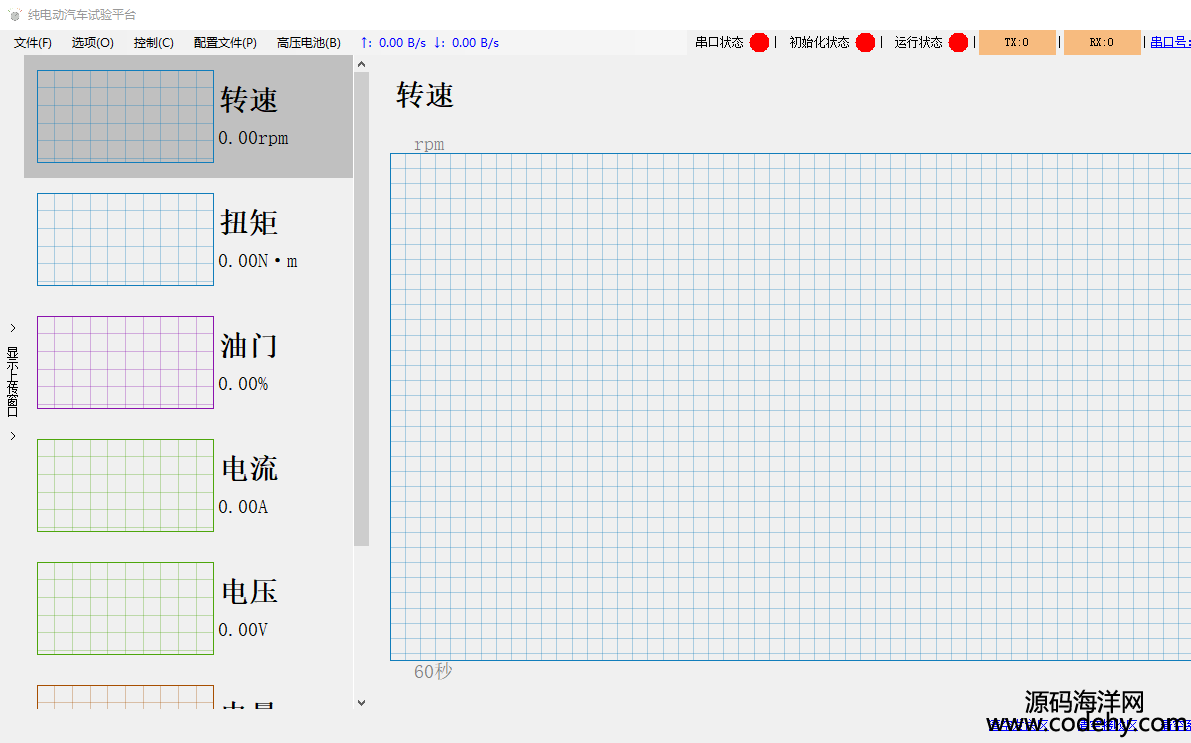This screenshot has width=1191, height=743.
Task: Open the 串口号 link
Action: point(1170,43)
